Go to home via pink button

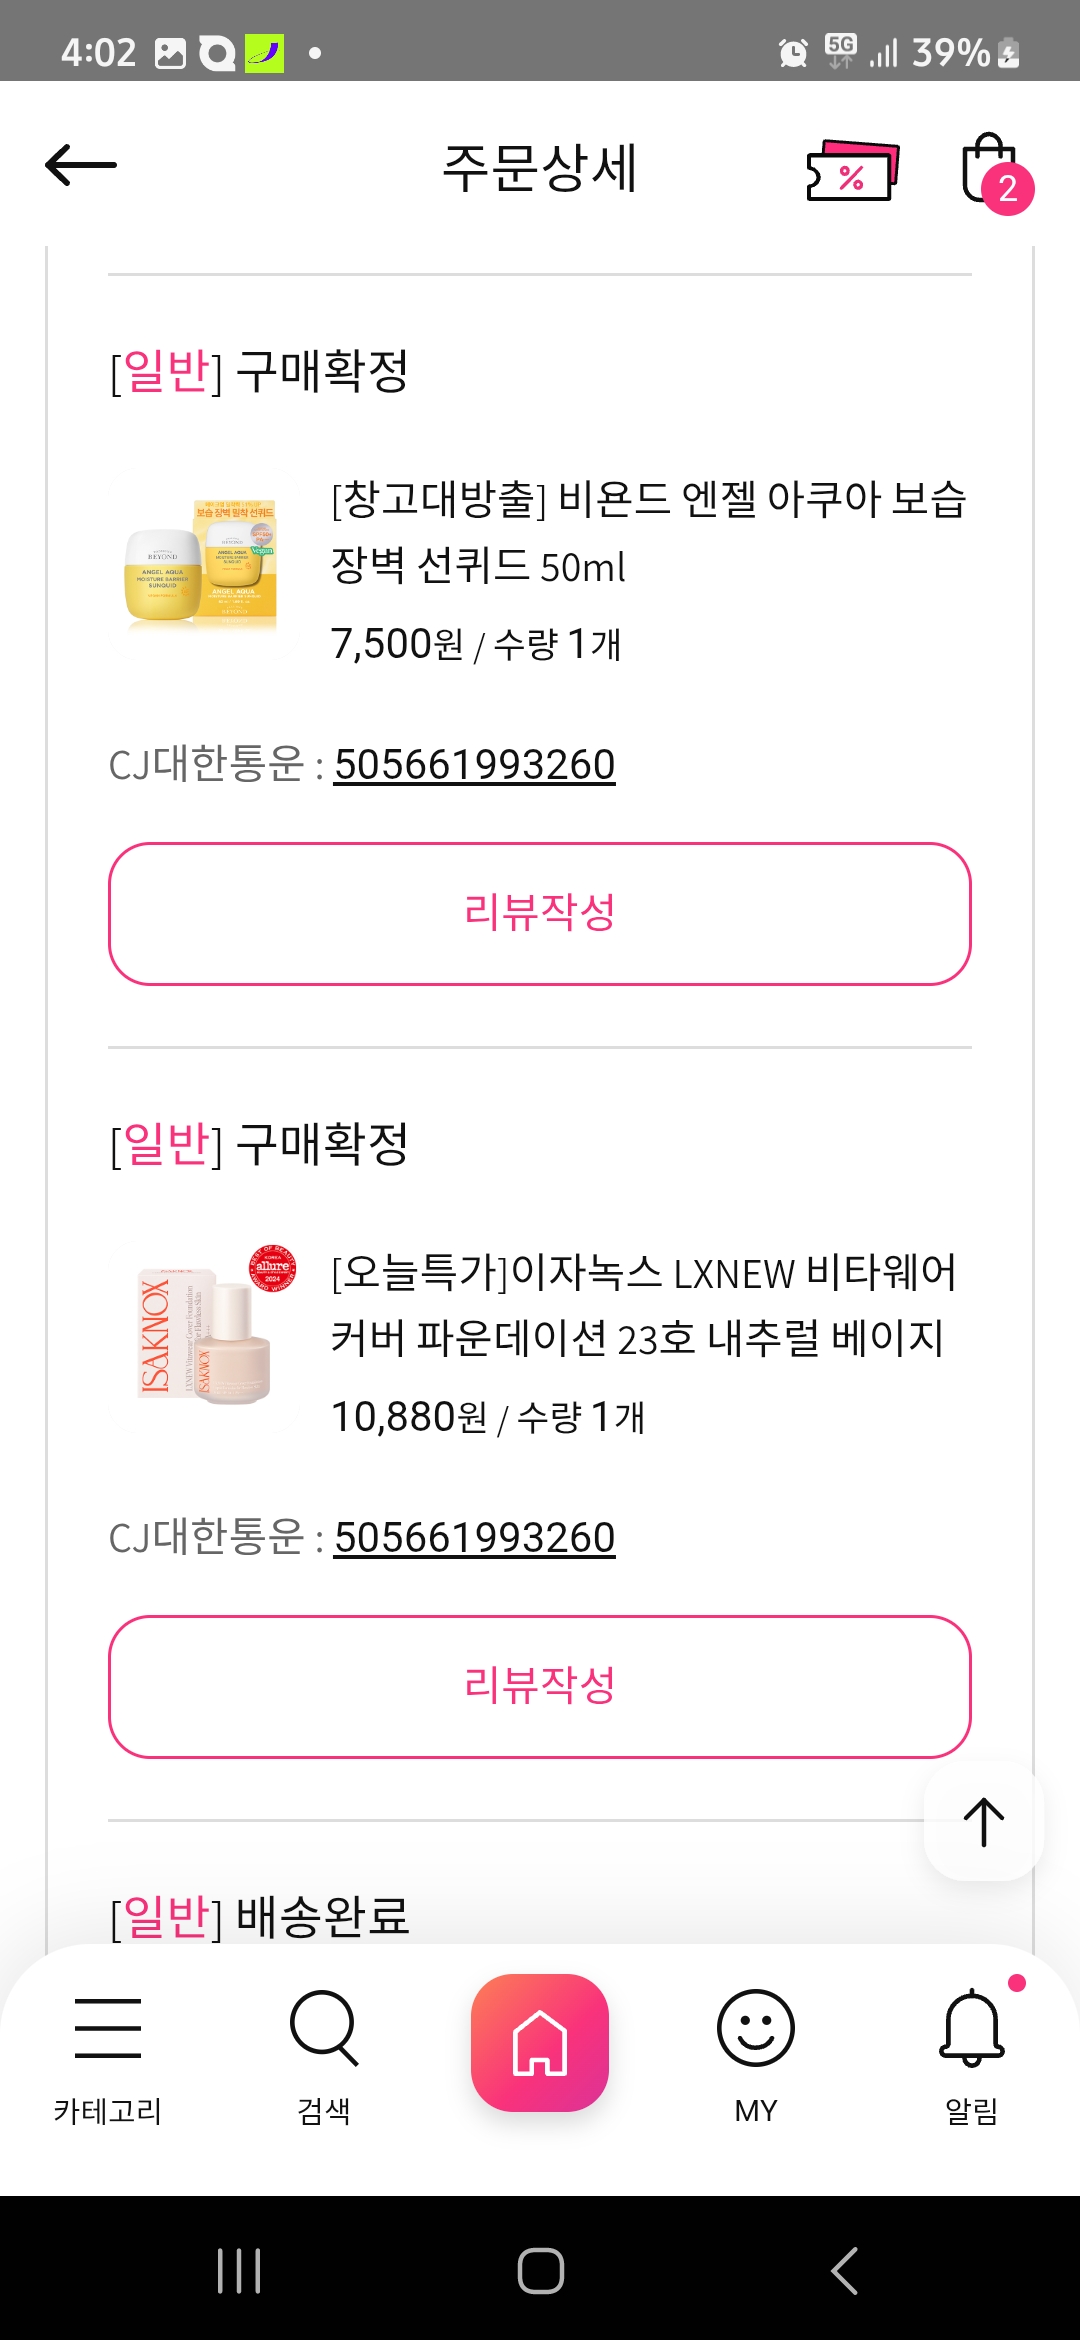[540, 2043]
